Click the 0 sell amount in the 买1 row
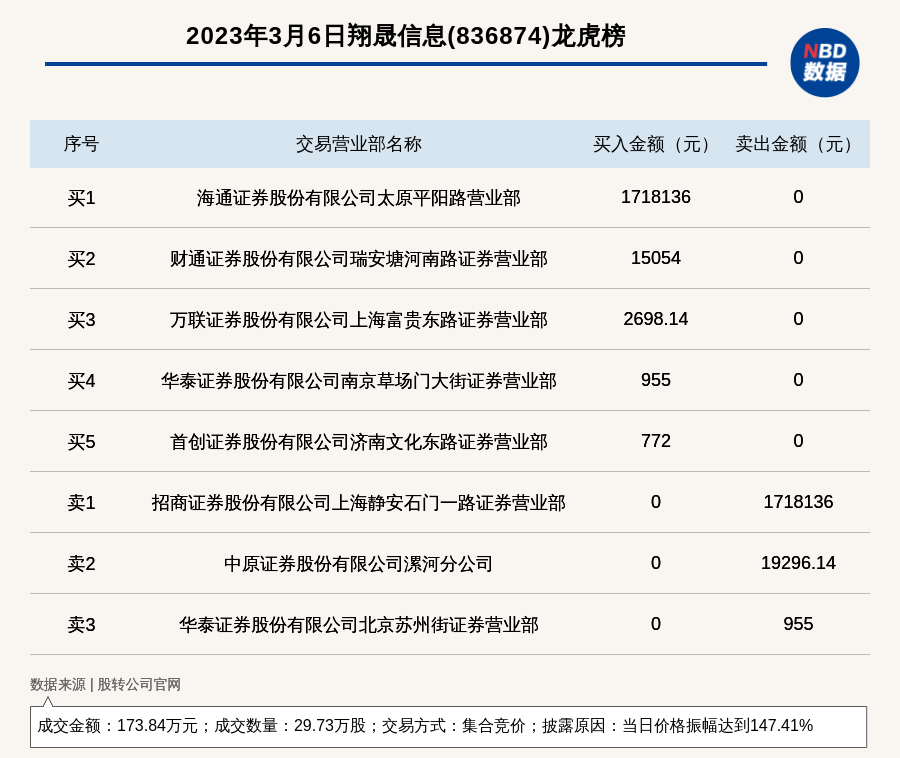900x758 pixels. (798, 197)
